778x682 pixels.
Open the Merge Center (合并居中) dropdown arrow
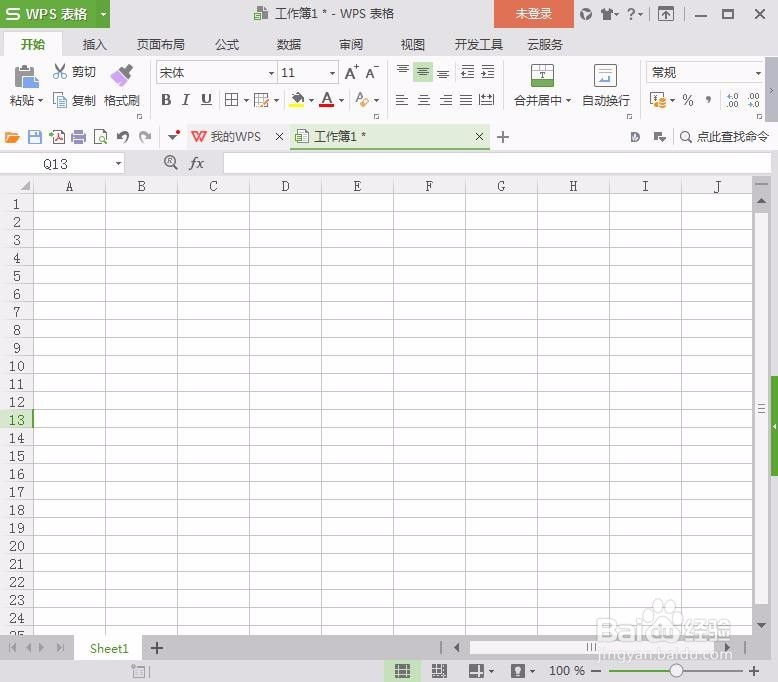[x=569, y=100]
